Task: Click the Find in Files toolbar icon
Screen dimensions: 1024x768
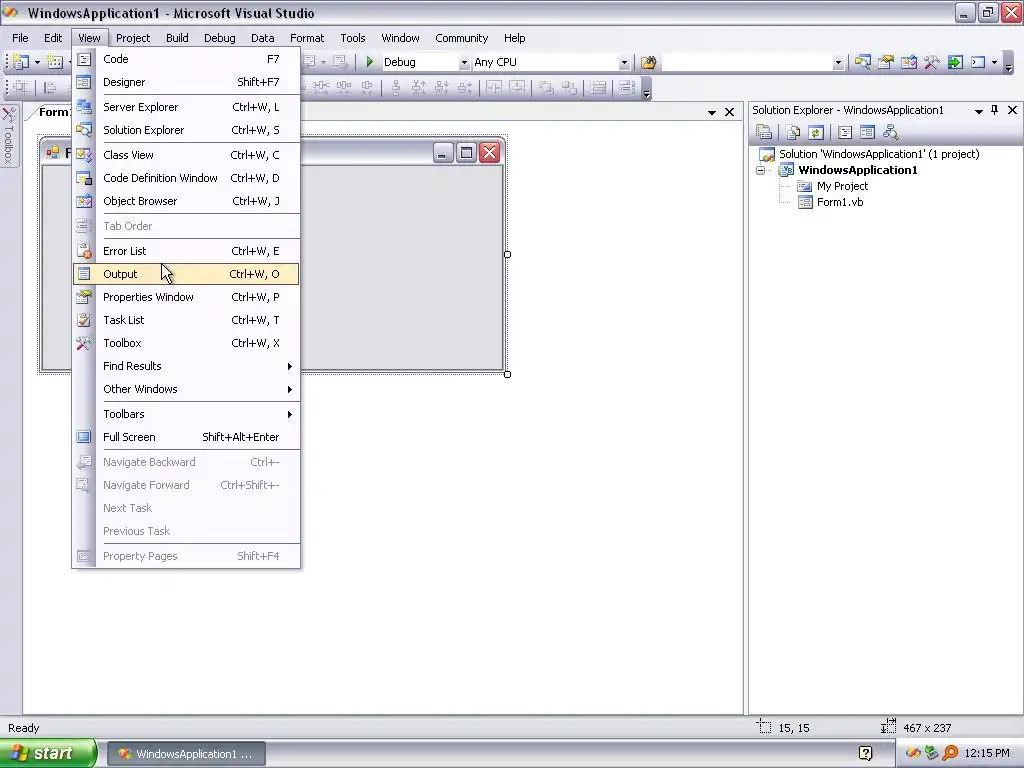Action: pos(648,62)
